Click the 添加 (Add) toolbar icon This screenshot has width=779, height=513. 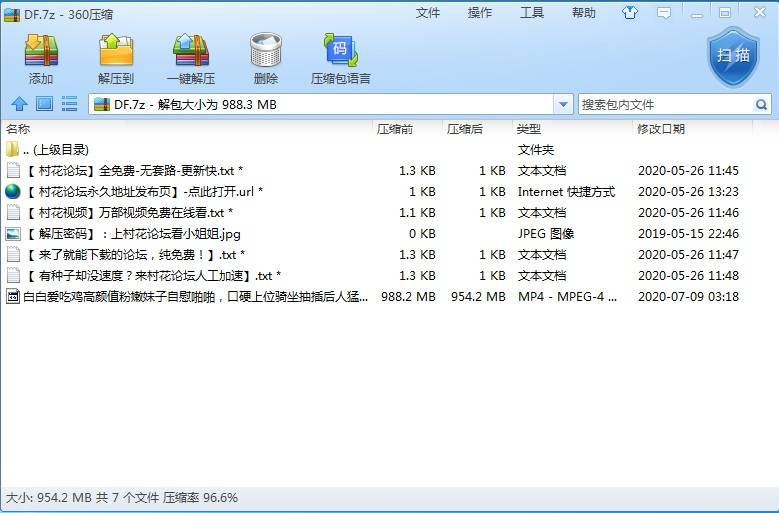tap(41, 58)
